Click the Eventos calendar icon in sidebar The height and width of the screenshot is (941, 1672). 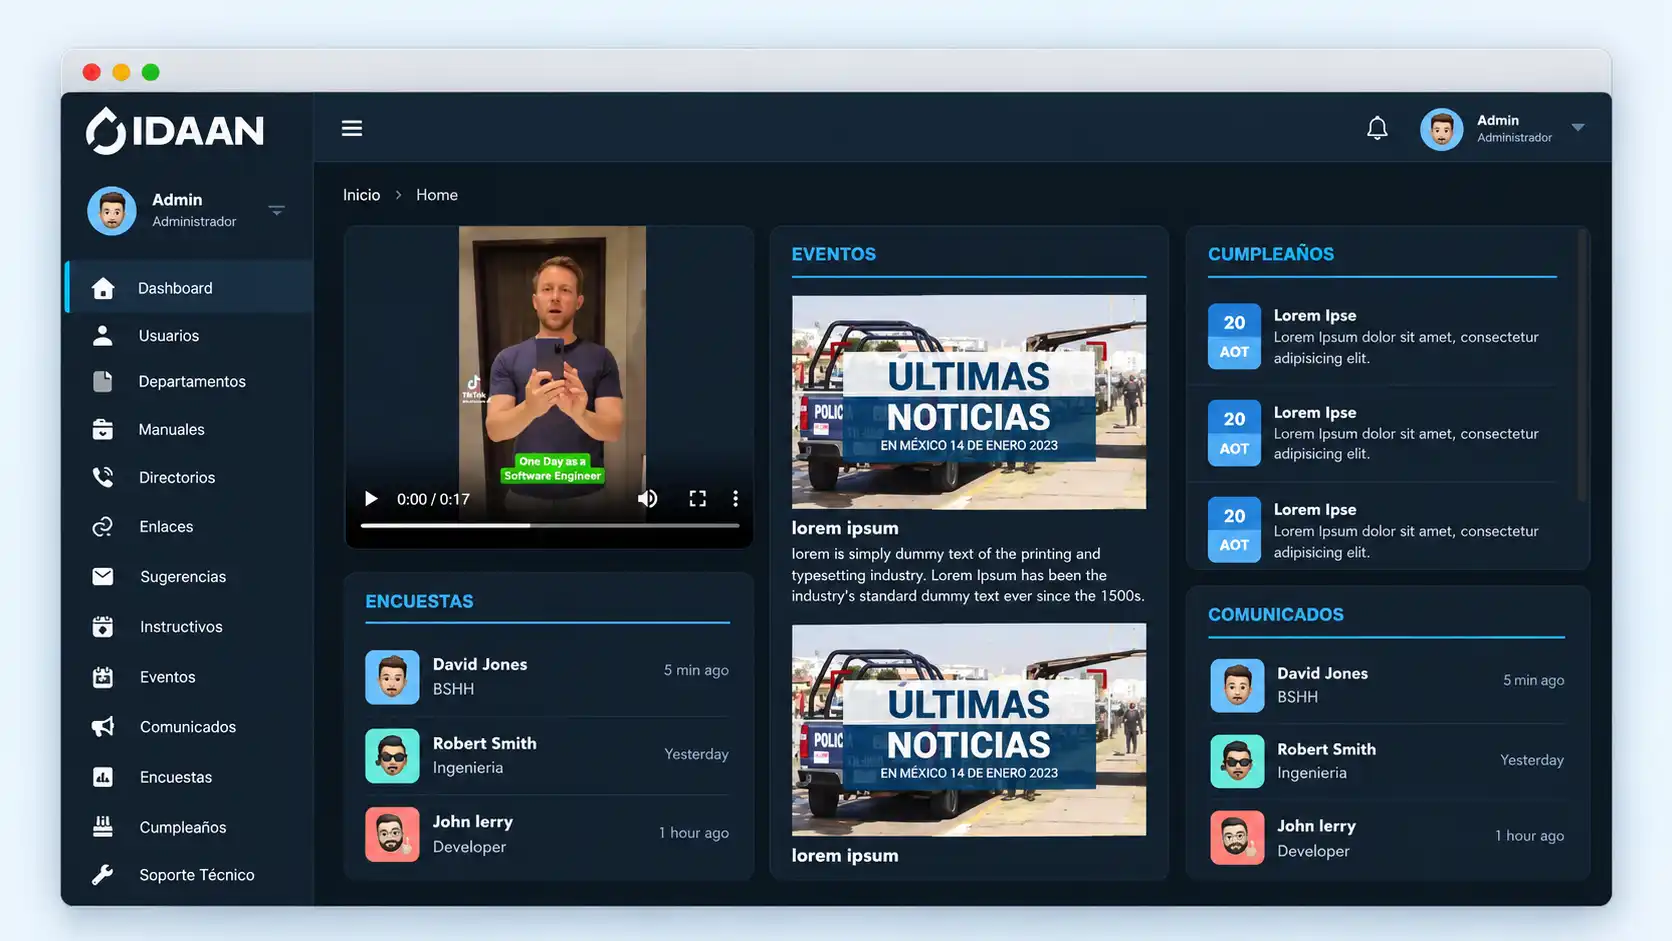102,677
